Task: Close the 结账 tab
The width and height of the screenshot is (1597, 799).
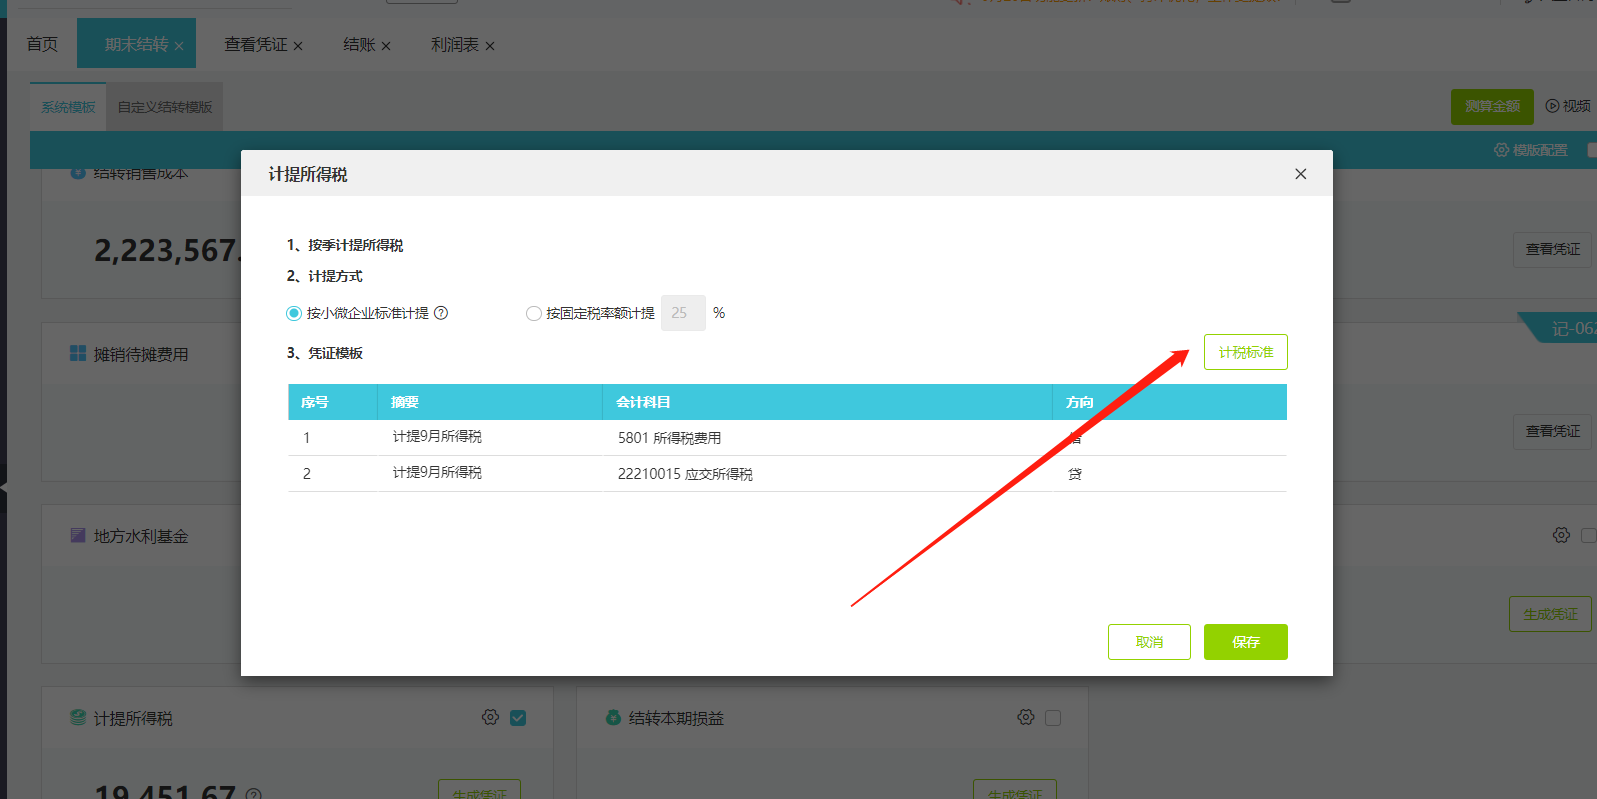Action: pyautogui.click(x=386, y=46)
